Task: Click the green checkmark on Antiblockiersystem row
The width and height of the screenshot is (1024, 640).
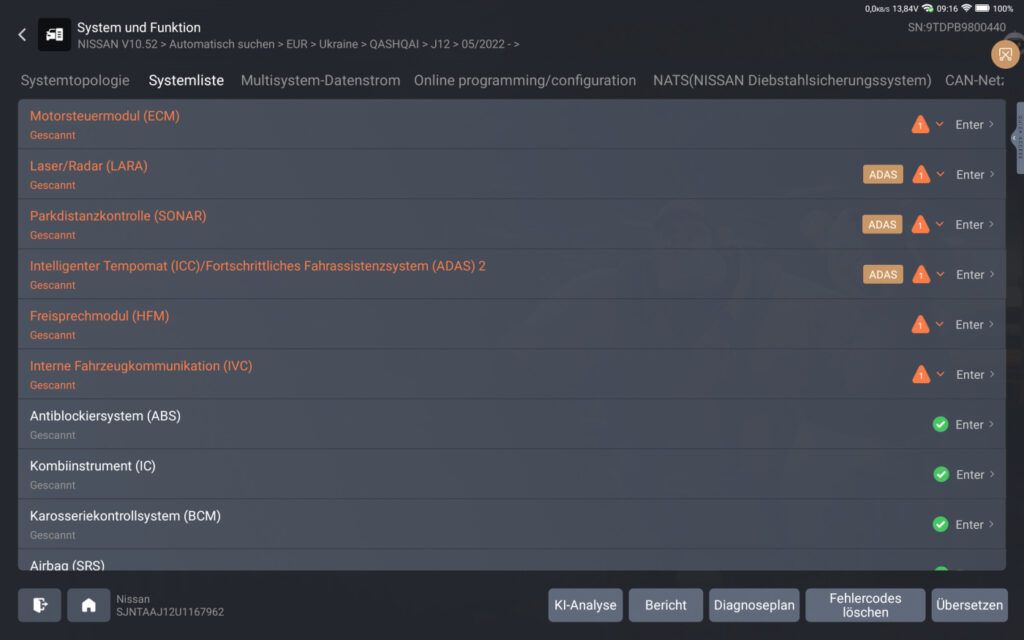Action: [940, 424]
